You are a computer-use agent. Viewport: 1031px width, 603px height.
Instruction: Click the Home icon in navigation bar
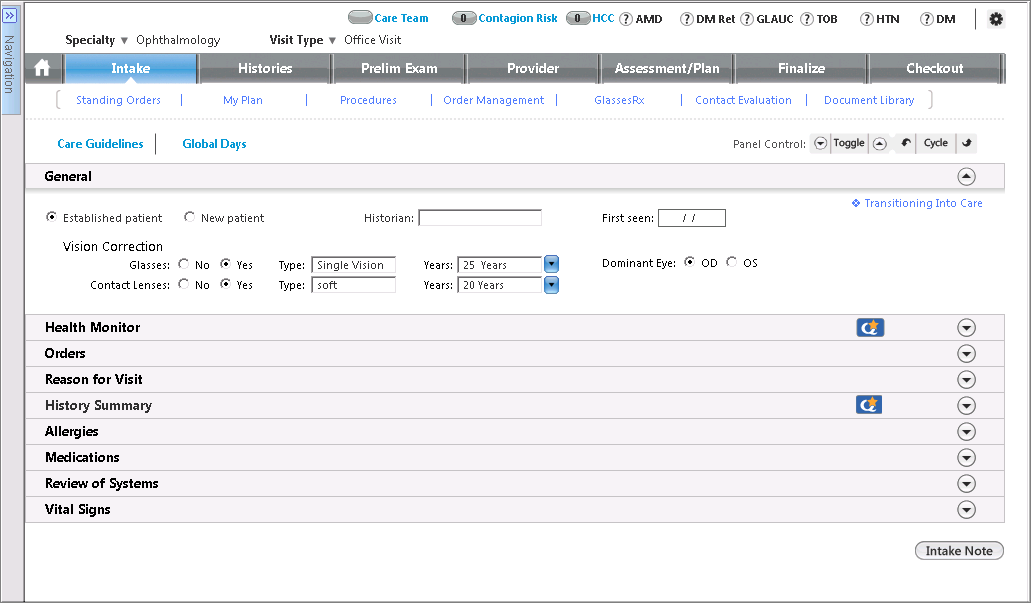42,68
